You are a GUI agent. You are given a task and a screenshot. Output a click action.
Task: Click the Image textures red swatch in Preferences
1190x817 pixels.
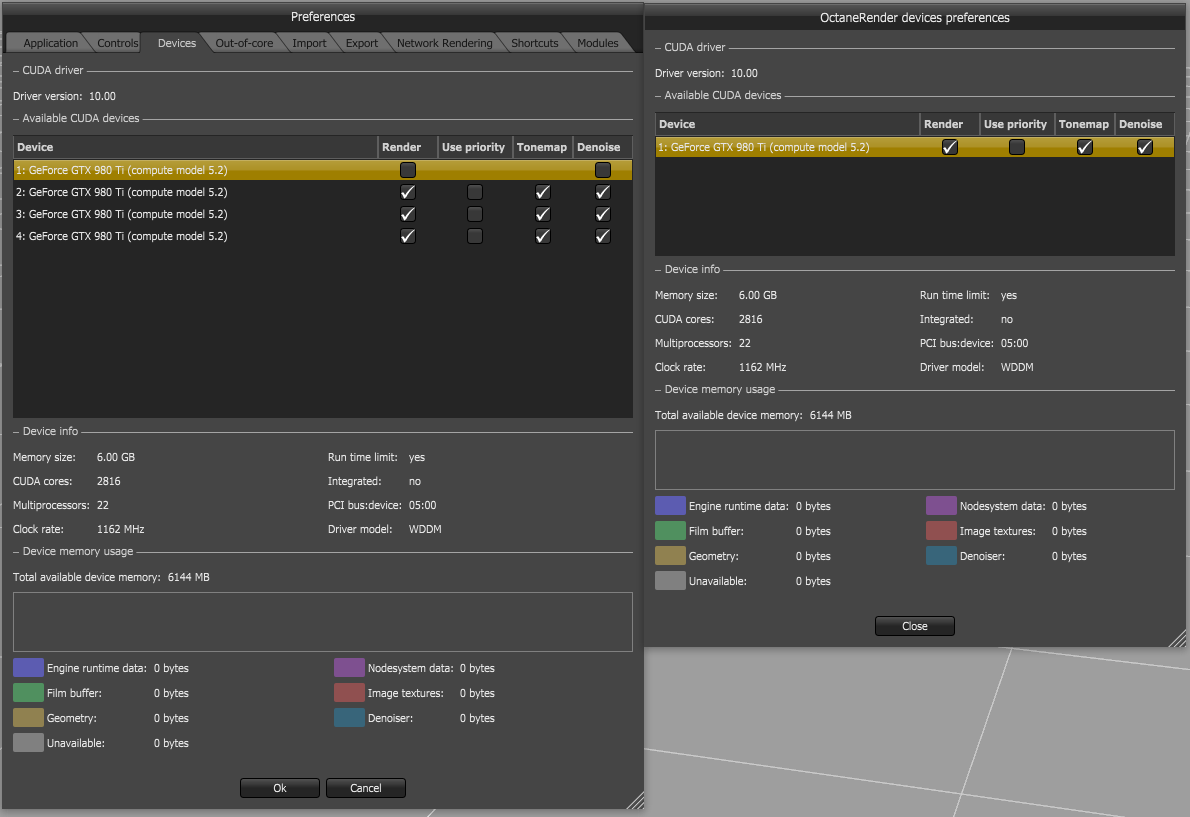349,693
